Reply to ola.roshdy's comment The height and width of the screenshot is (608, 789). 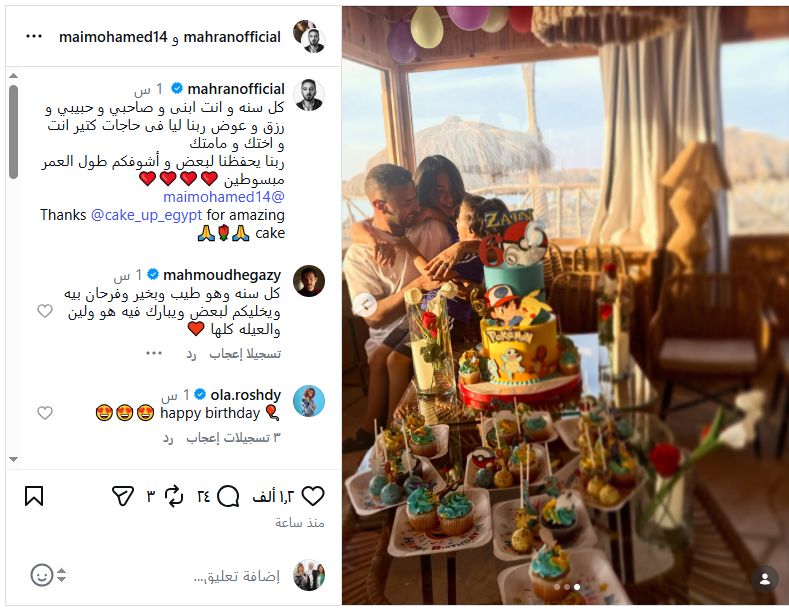[168, 438]
